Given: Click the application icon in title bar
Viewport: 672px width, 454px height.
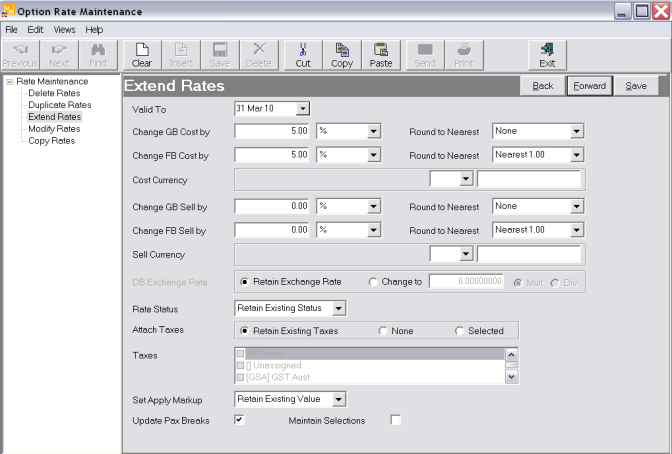Looking at the screenshot, I should [8, 11].
